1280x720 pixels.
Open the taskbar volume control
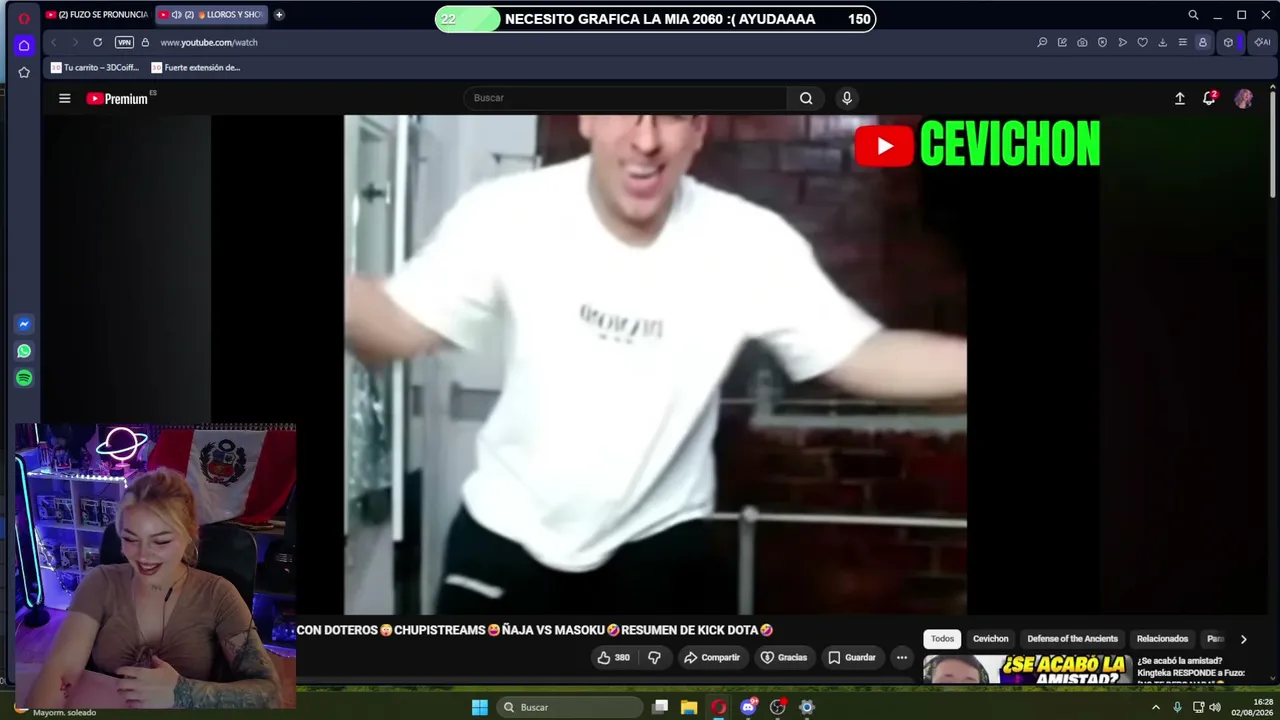pyautogui.click(x=1215, y=707)
